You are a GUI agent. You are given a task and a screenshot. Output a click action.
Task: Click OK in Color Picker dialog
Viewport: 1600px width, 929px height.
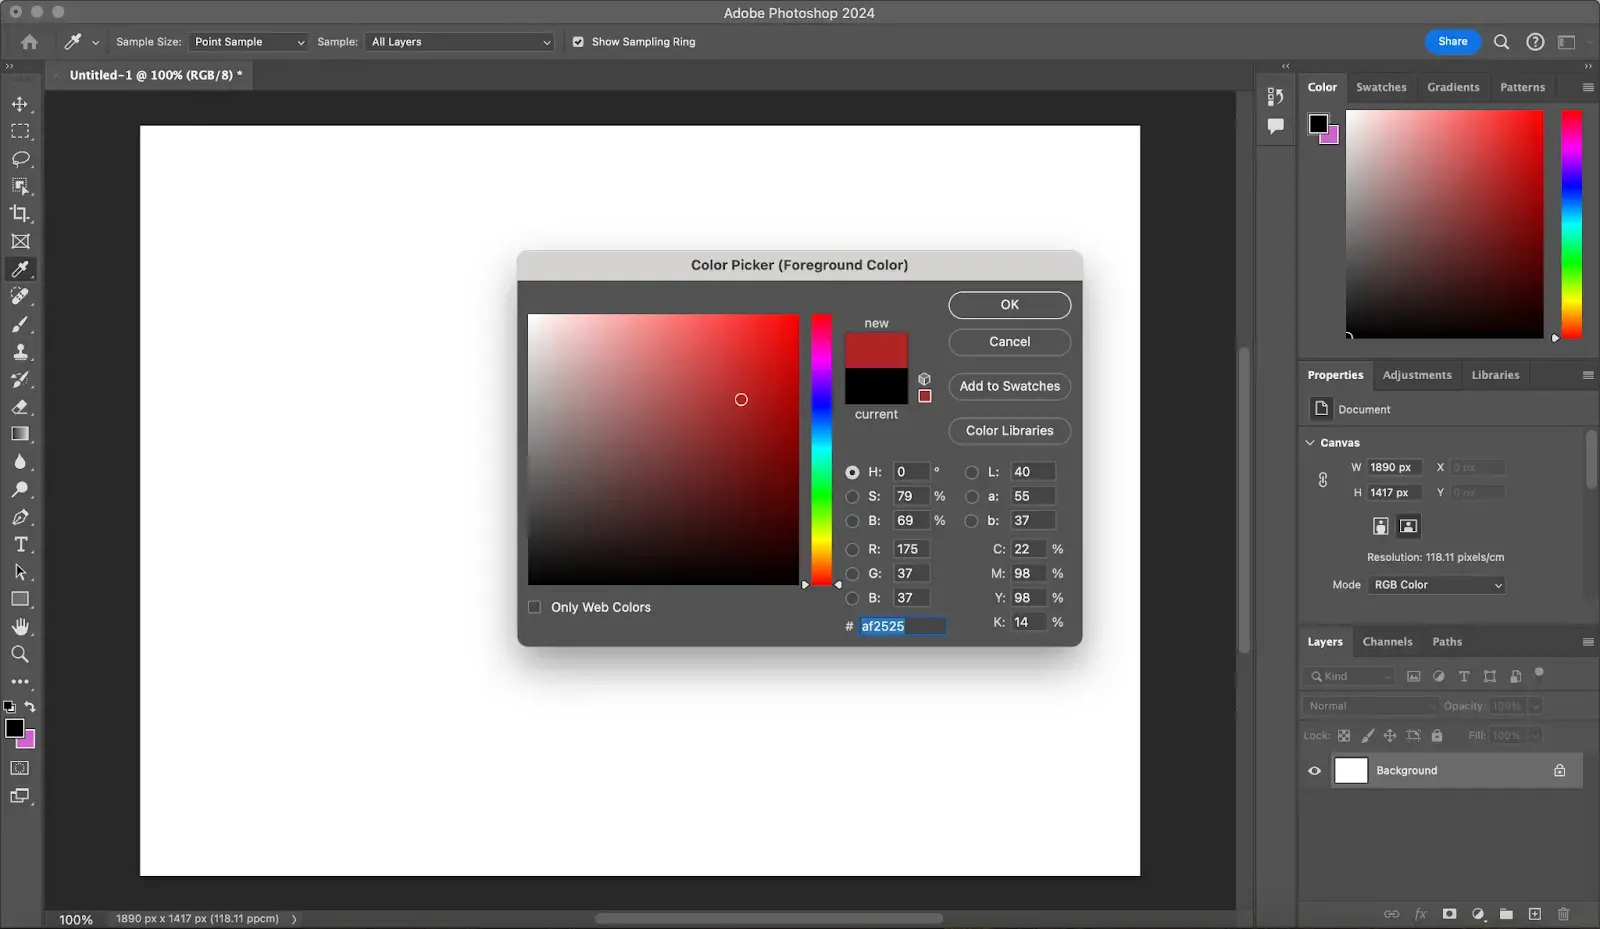click(1010, 305)
